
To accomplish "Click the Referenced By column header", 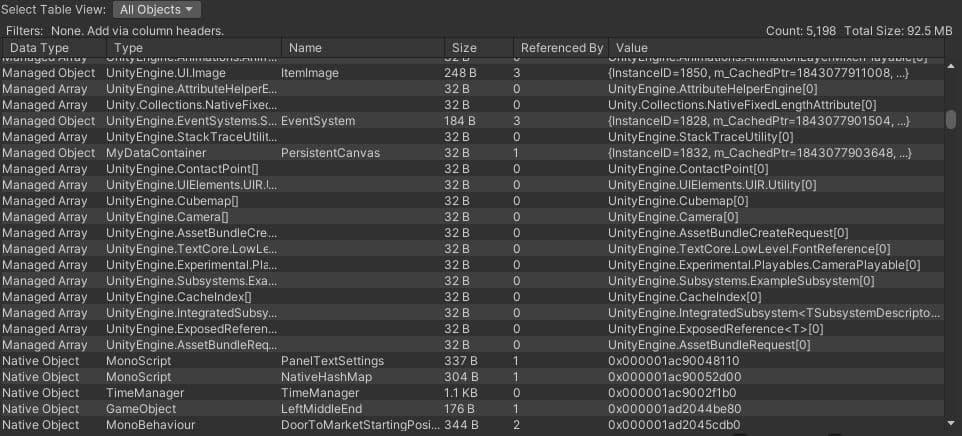I will (x=562, y=48).
